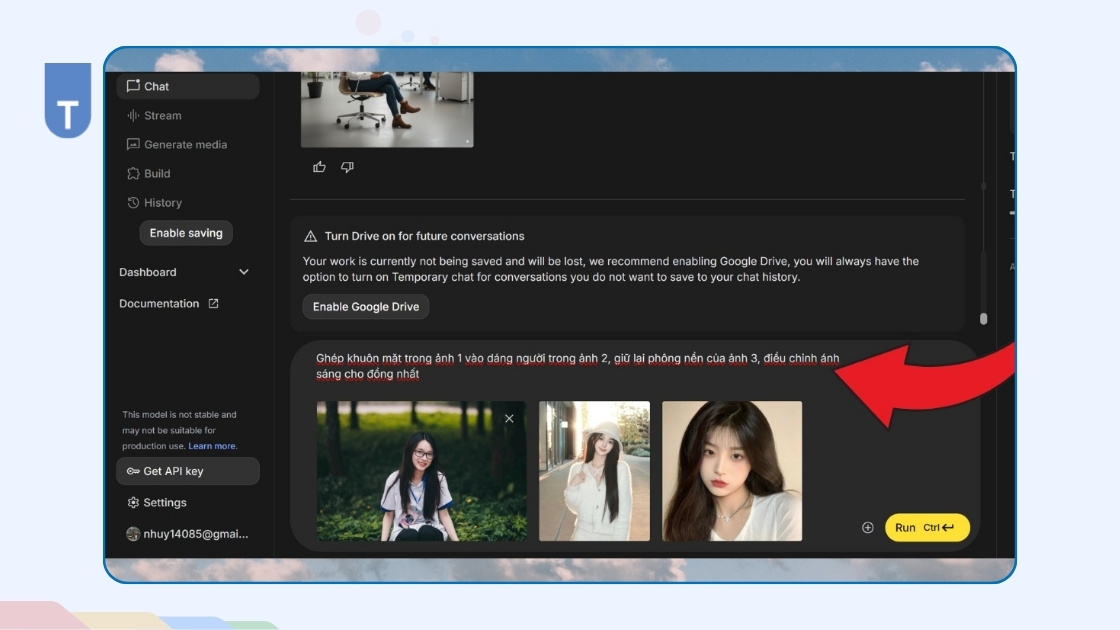This screenshot has height=630, width=1120.
Task: Click the chat scrollbar thumb
Action: [983, 318]
